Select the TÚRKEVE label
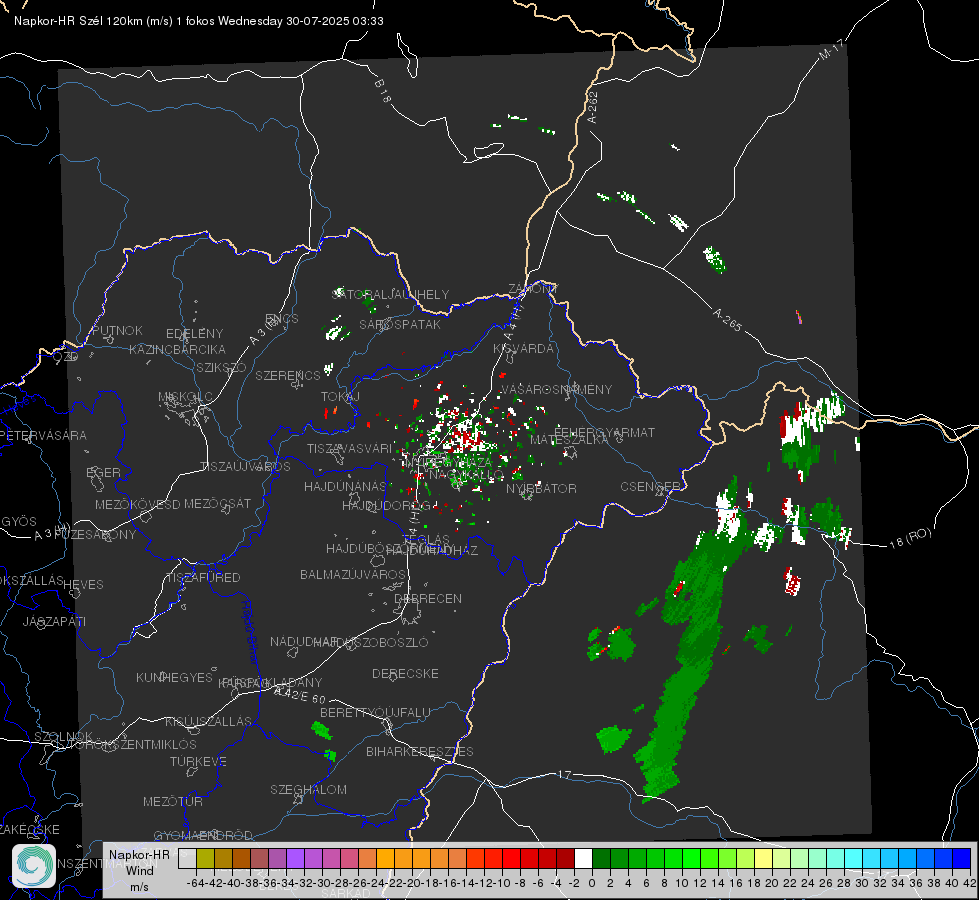 point(198,761)
